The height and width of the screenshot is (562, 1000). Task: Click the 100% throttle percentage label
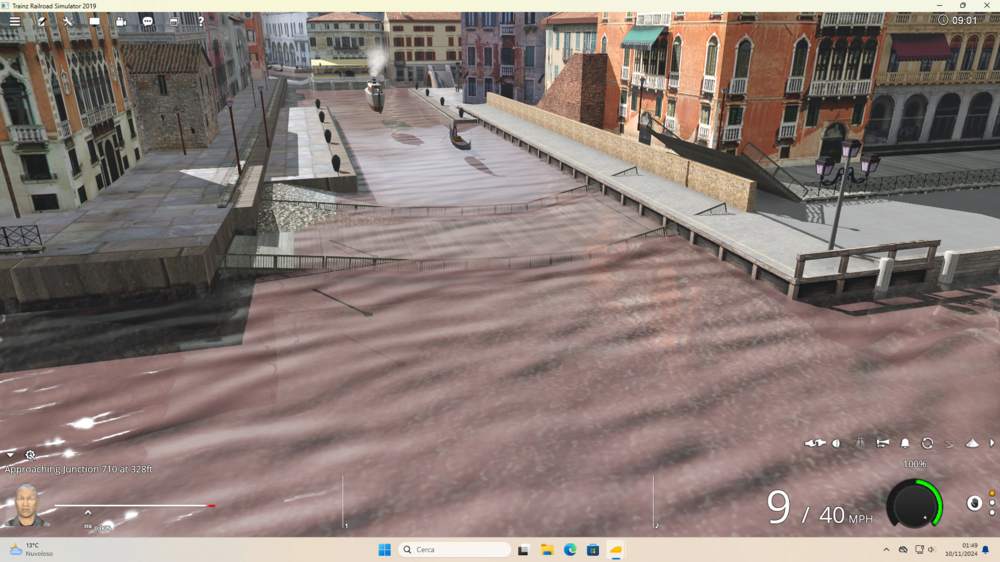point(915,464)
